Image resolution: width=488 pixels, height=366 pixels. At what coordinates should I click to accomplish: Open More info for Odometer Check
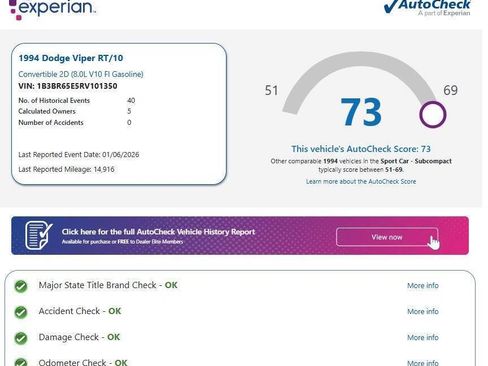coord(423,362)
